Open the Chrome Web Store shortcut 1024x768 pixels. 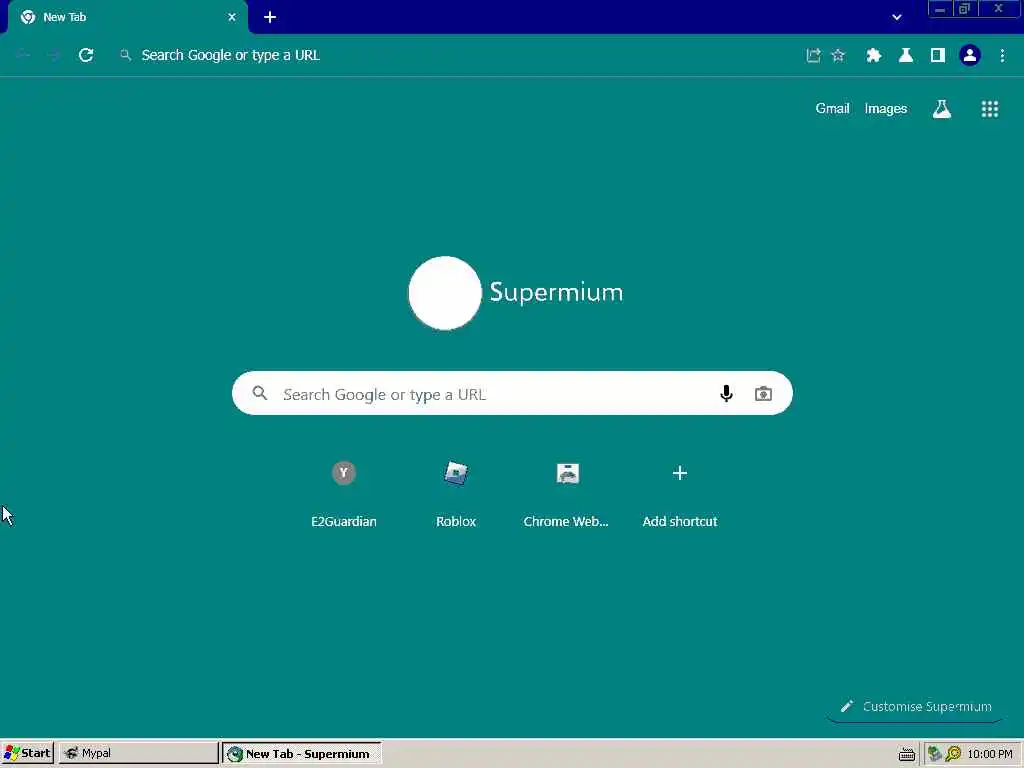[567, 493]
